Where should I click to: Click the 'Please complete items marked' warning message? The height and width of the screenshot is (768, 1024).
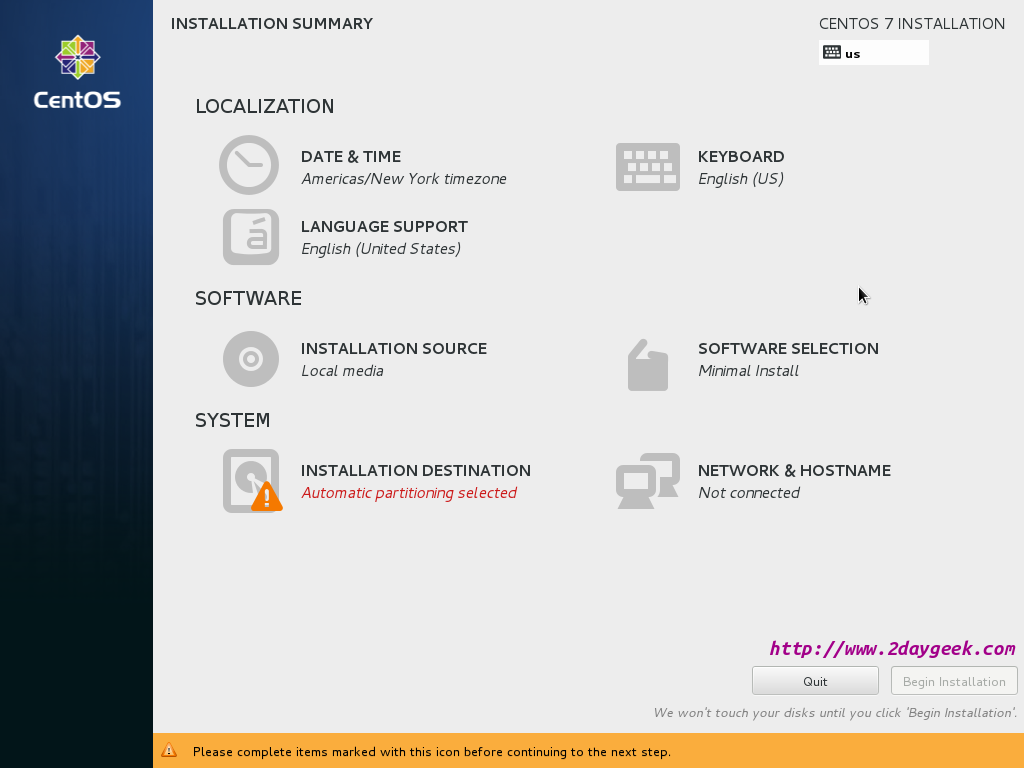click(x=432, y=752)
